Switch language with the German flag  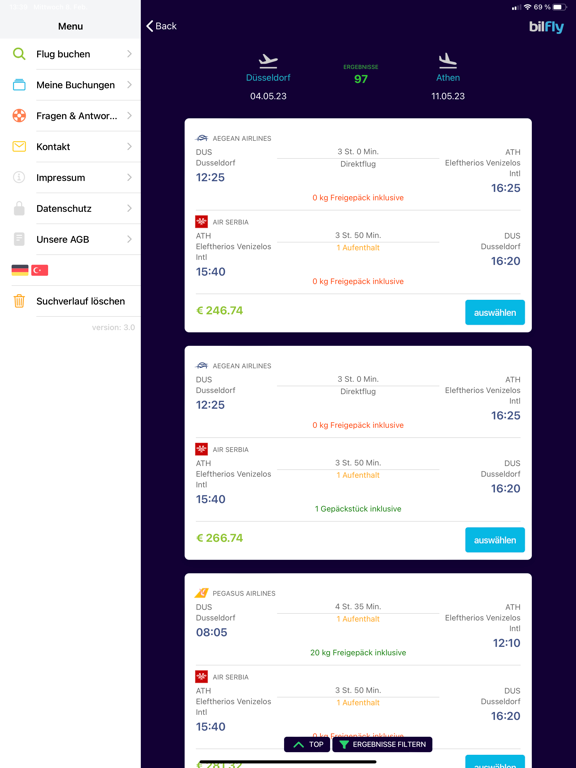[x=20, y=270]
